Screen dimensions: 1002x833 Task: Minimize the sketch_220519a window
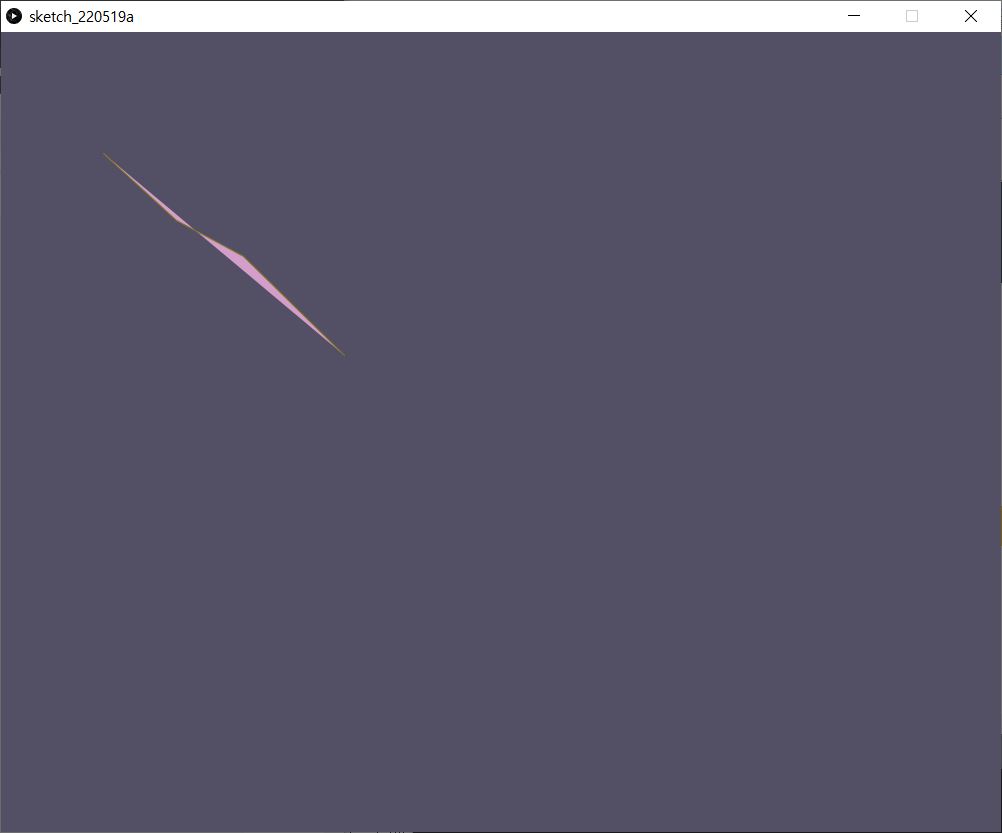(854, 16)
